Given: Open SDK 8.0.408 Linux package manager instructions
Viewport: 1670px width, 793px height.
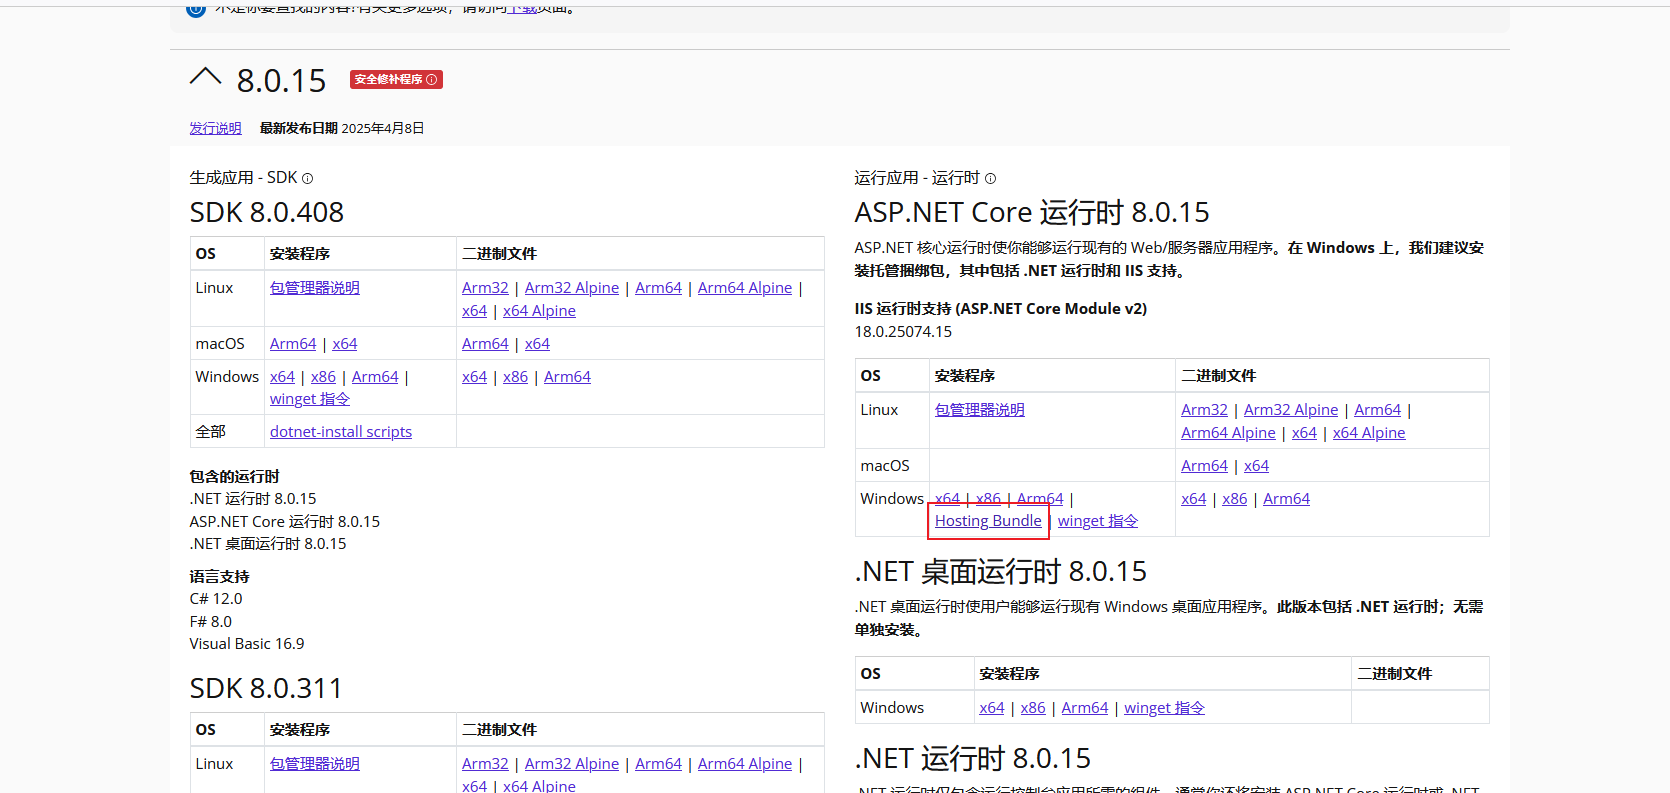Looking at the screenshot, I should [x=314, y=288].
